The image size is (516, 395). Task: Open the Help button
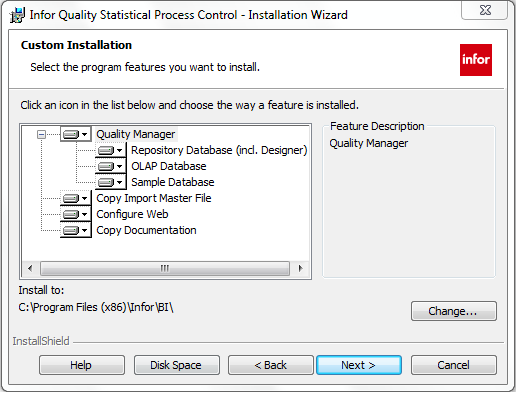82,365
